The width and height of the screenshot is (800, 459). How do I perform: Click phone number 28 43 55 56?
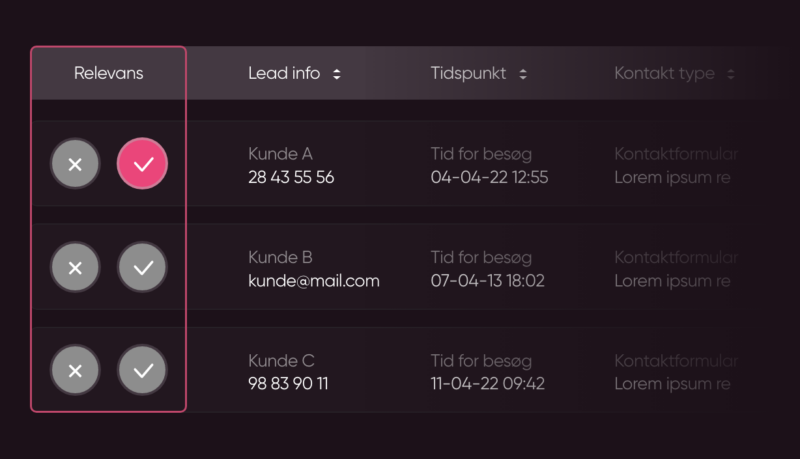coord(291,178)
